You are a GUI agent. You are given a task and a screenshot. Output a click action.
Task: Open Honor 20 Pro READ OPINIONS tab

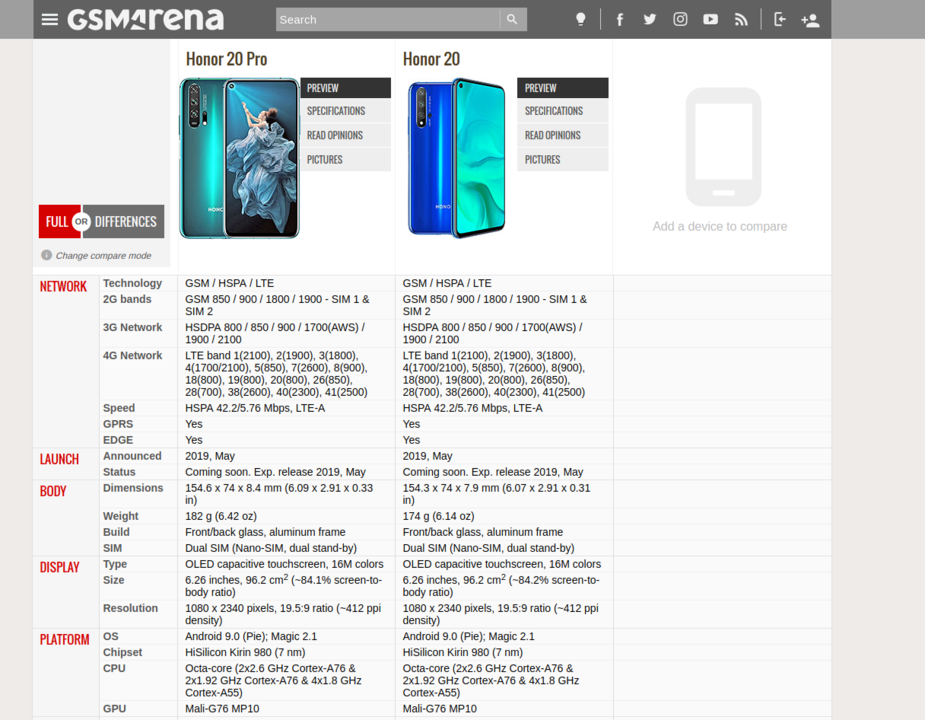coord(346,135)
